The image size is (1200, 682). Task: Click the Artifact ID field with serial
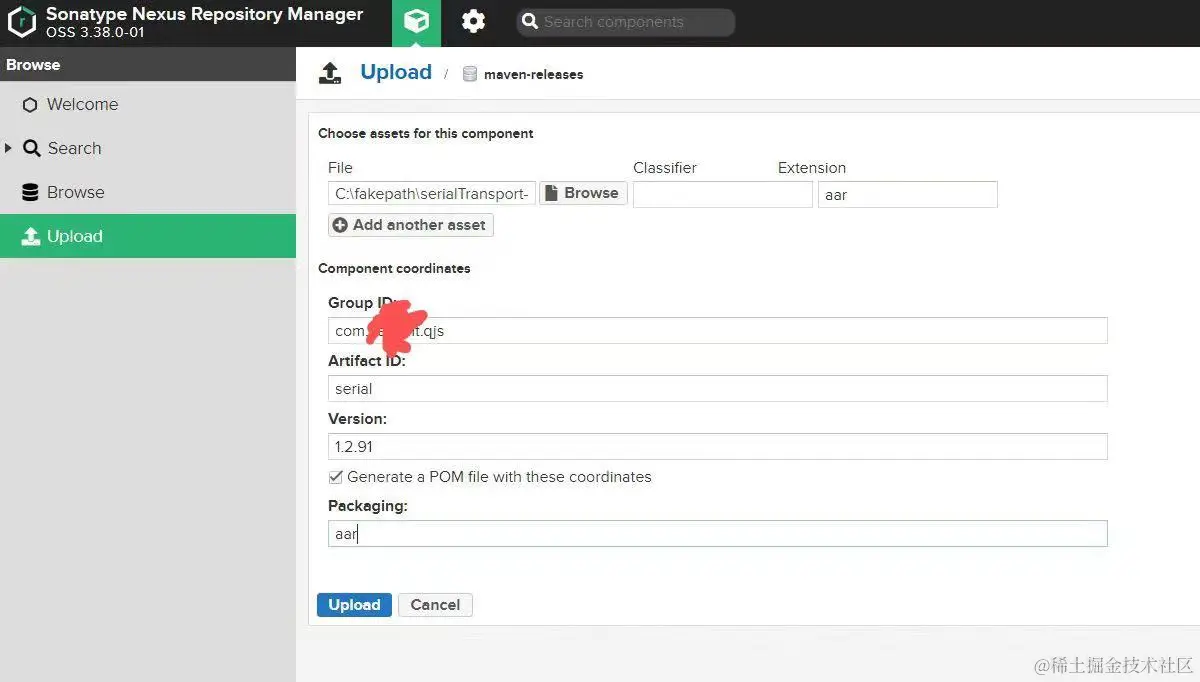[717, 388]
